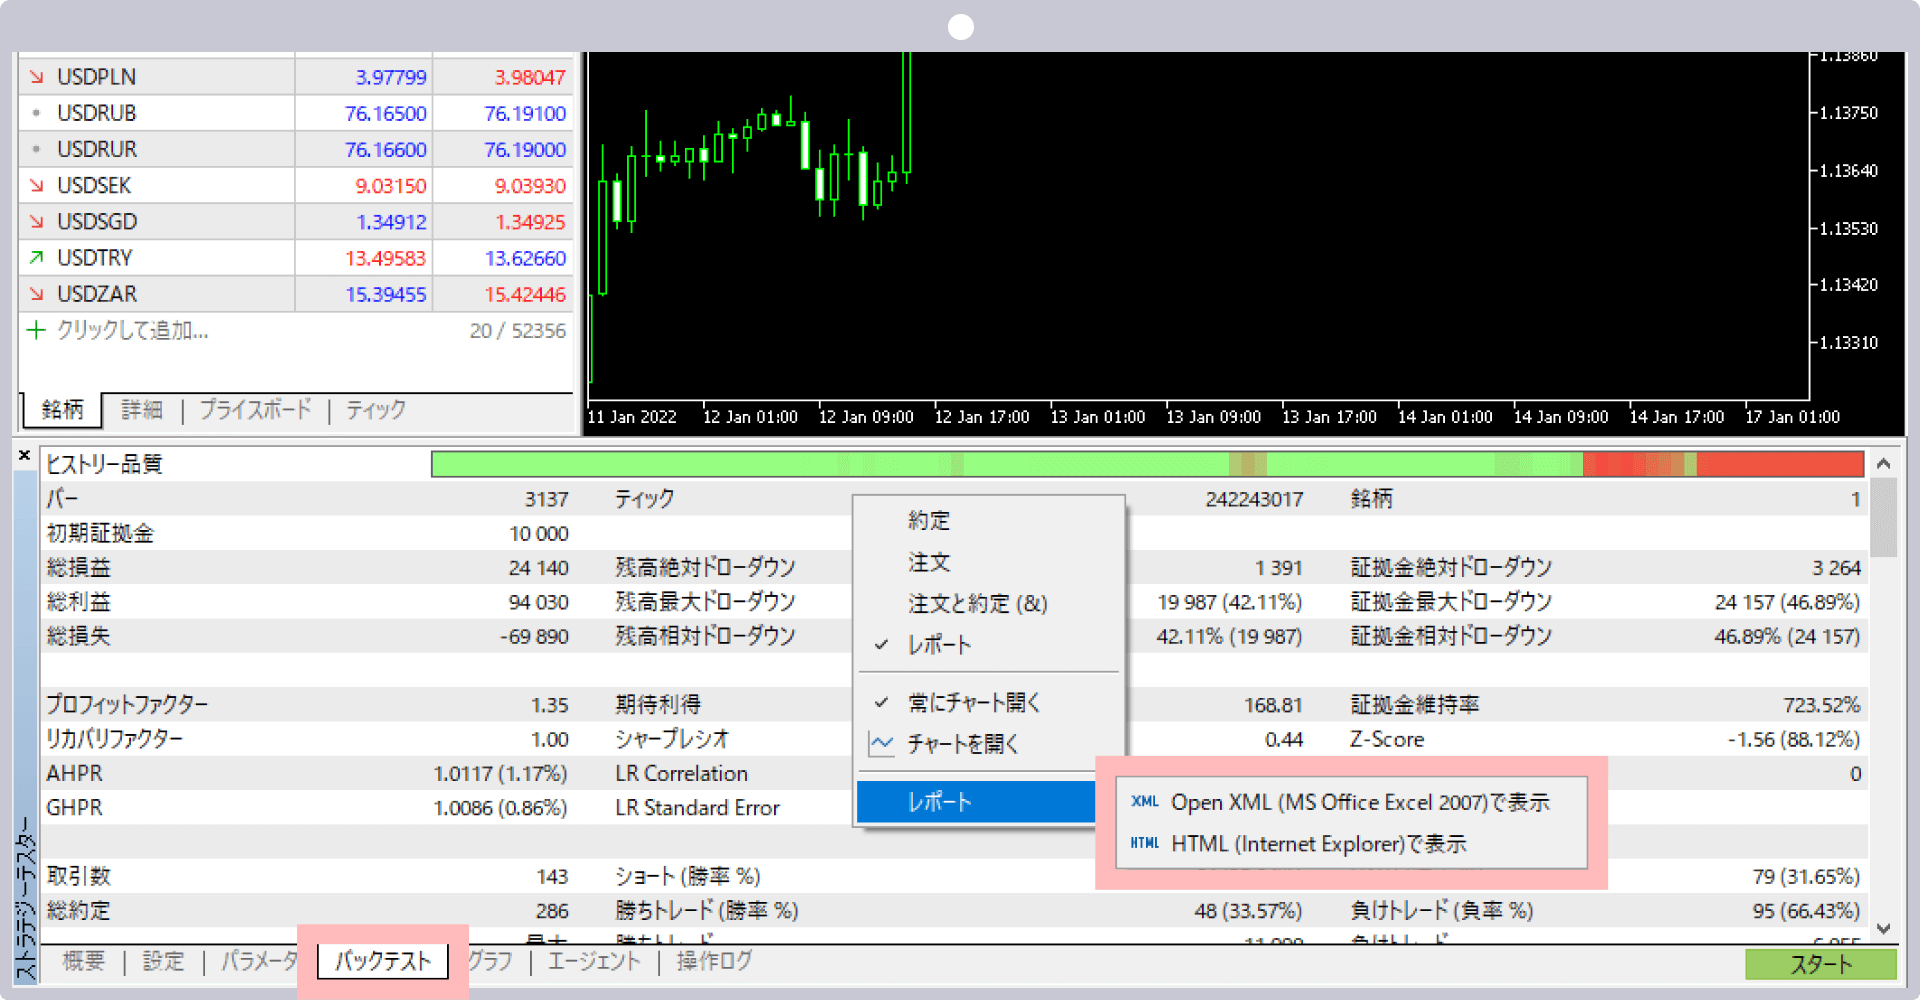Click the Z-Score value -1.56 (88.12%)
The width and height of the screenshot is (1920, 1000).
click(1794, 739)
